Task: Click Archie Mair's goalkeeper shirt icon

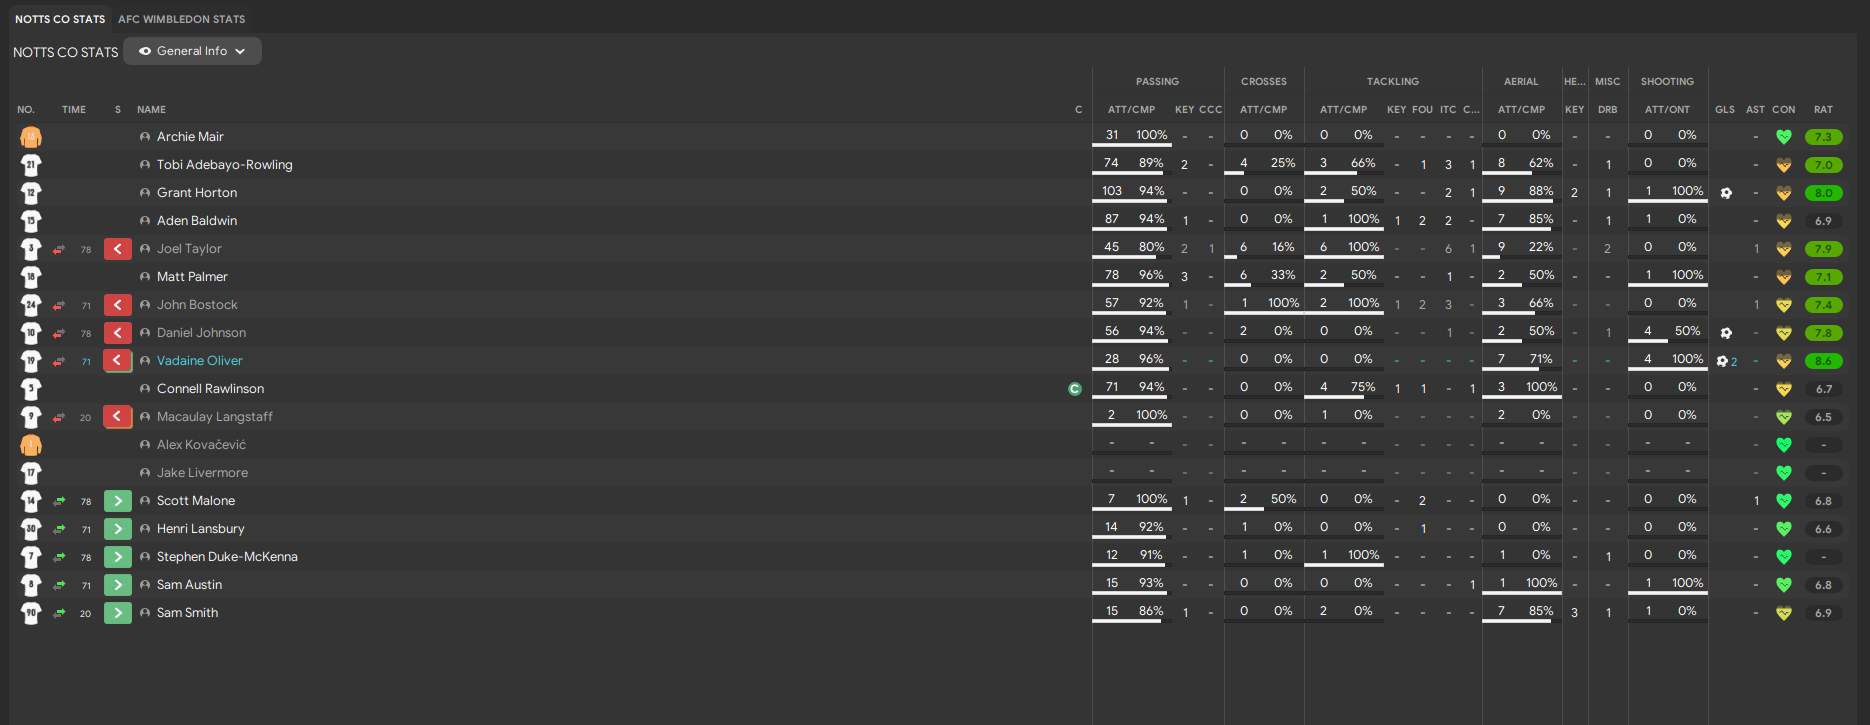Action: pyautogui.click(x=31, y=137)
